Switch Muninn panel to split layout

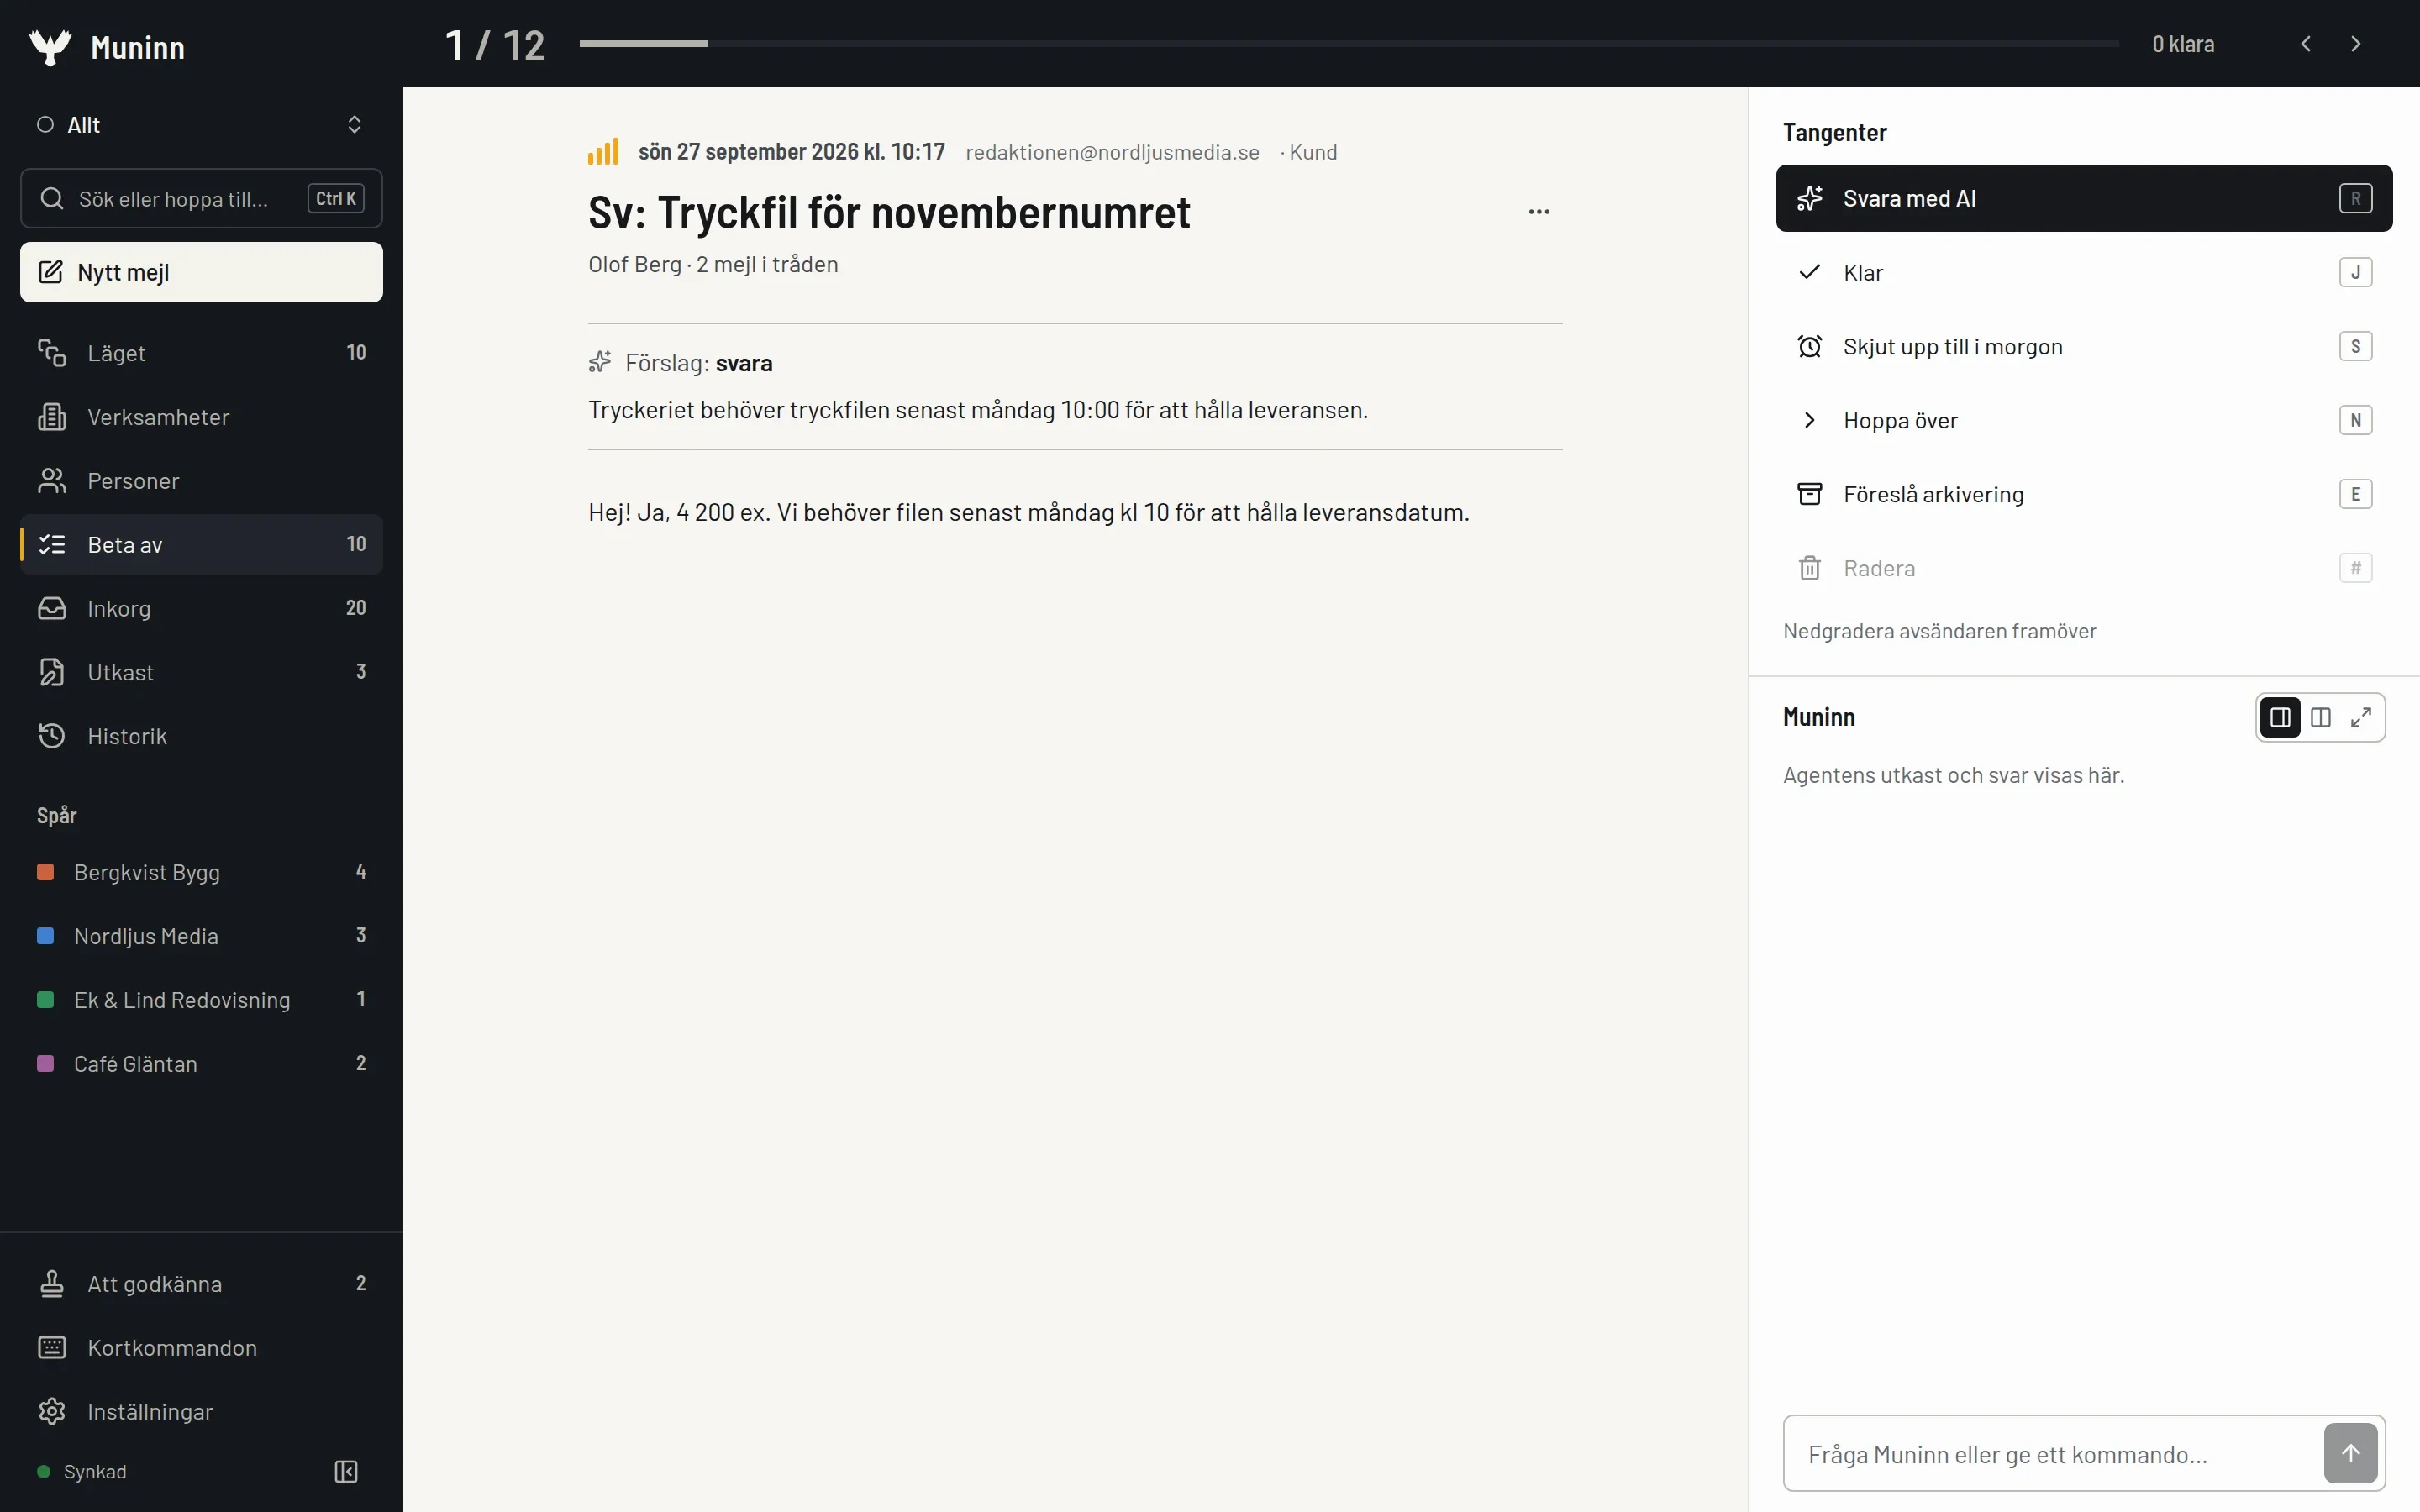click(x=2321, y=717)
